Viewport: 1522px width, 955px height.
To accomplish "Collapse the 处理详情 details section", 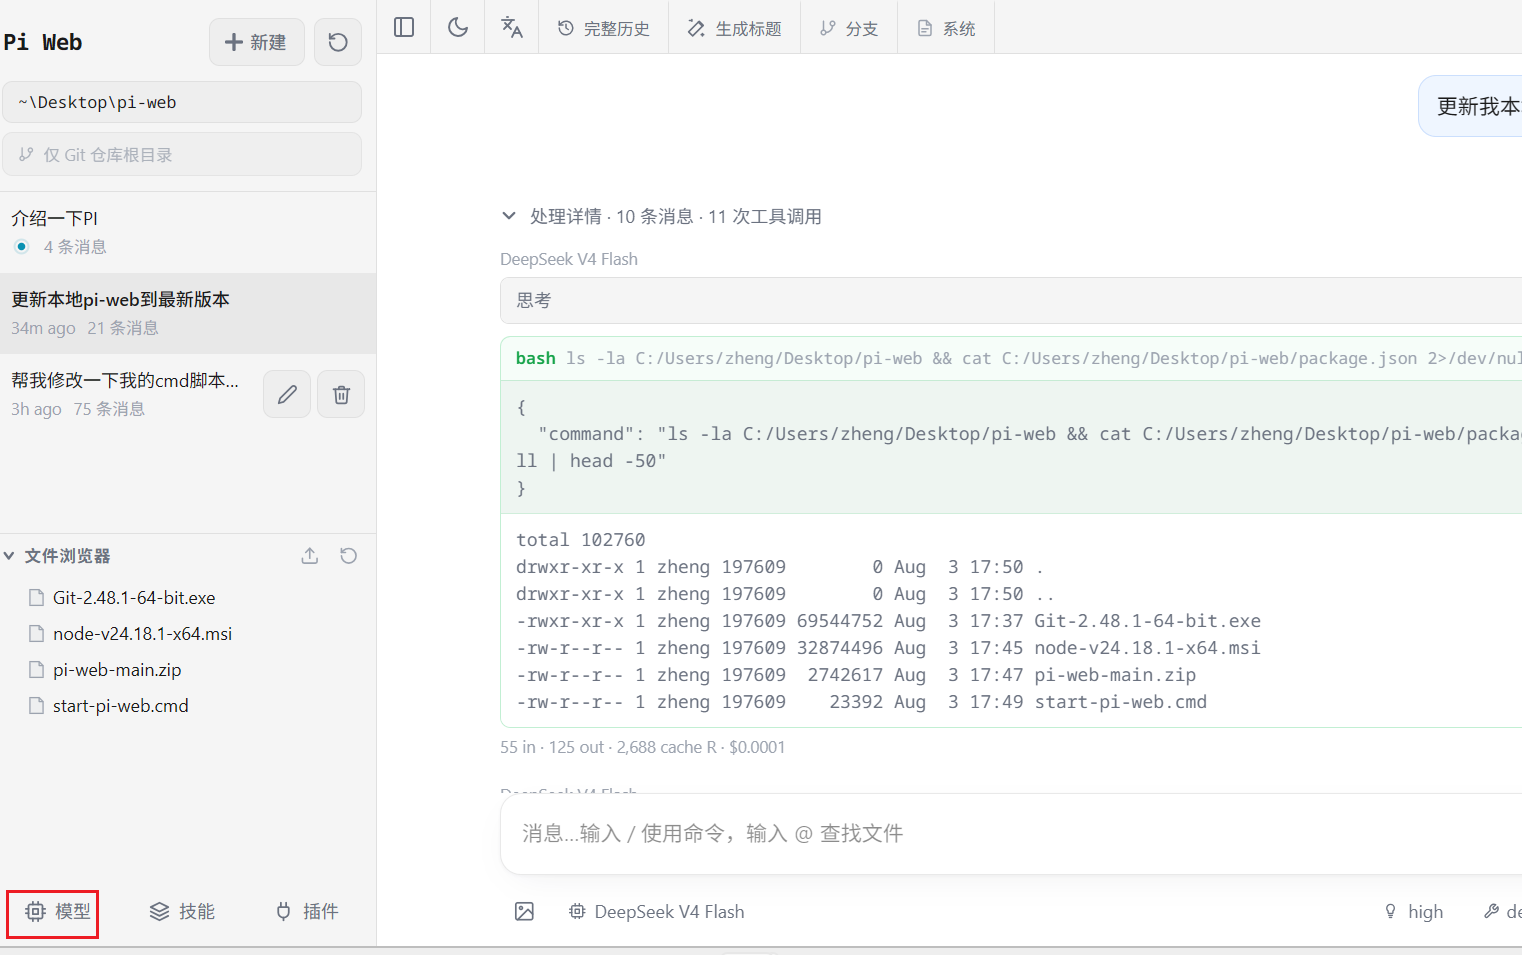I will (x=661, y=216).
